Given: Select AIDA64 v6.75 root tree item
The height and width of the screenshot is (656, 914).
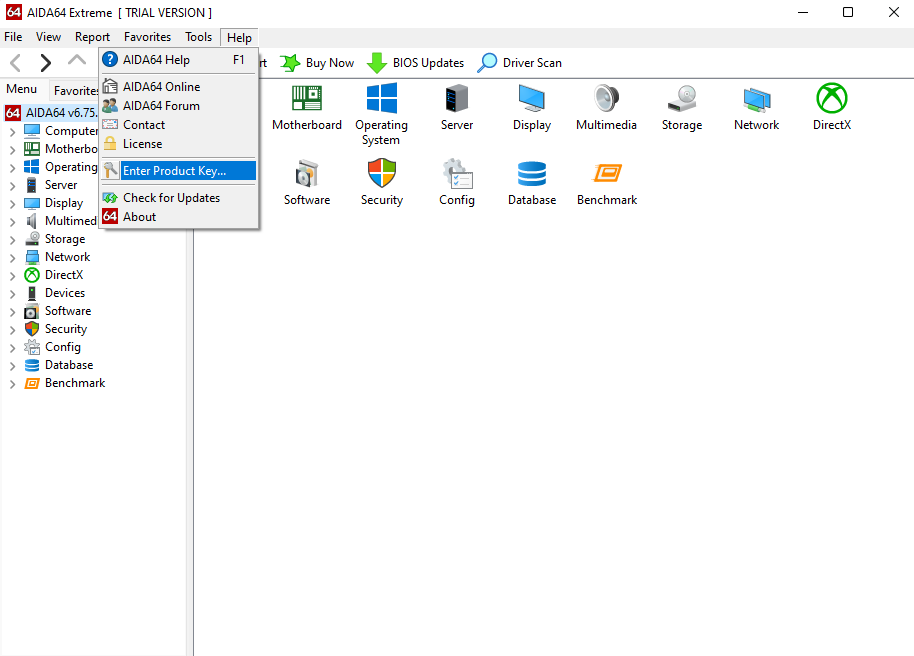Looking at the screenshot, I should 51,113.
